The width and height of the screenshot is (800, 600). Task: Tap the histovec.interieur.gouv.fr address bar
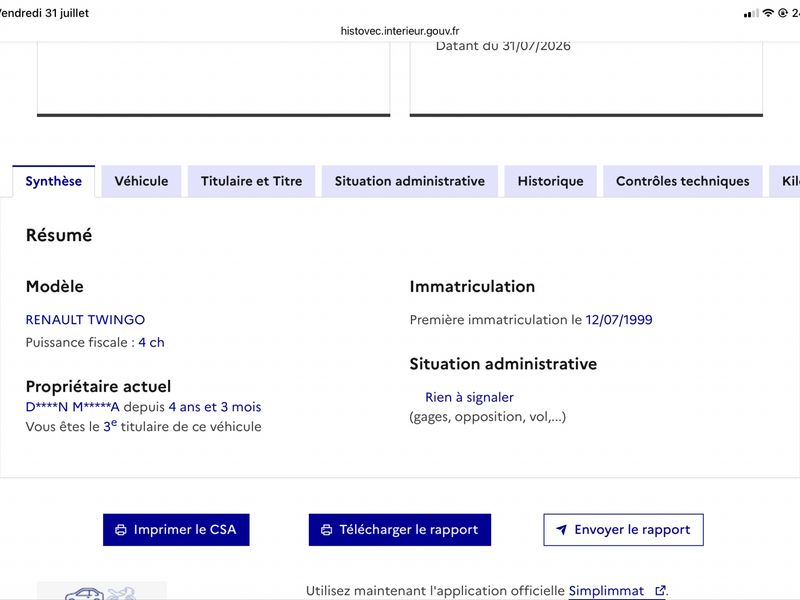point(400,31)
